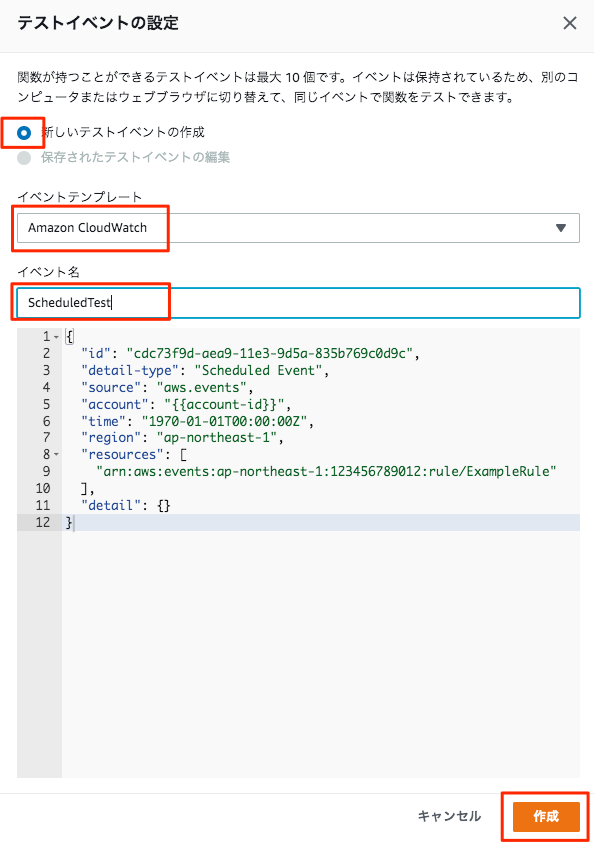Screen dimensions: 594x842
Task: Click line number 12 in the gutter
Action: coord(42,522)
